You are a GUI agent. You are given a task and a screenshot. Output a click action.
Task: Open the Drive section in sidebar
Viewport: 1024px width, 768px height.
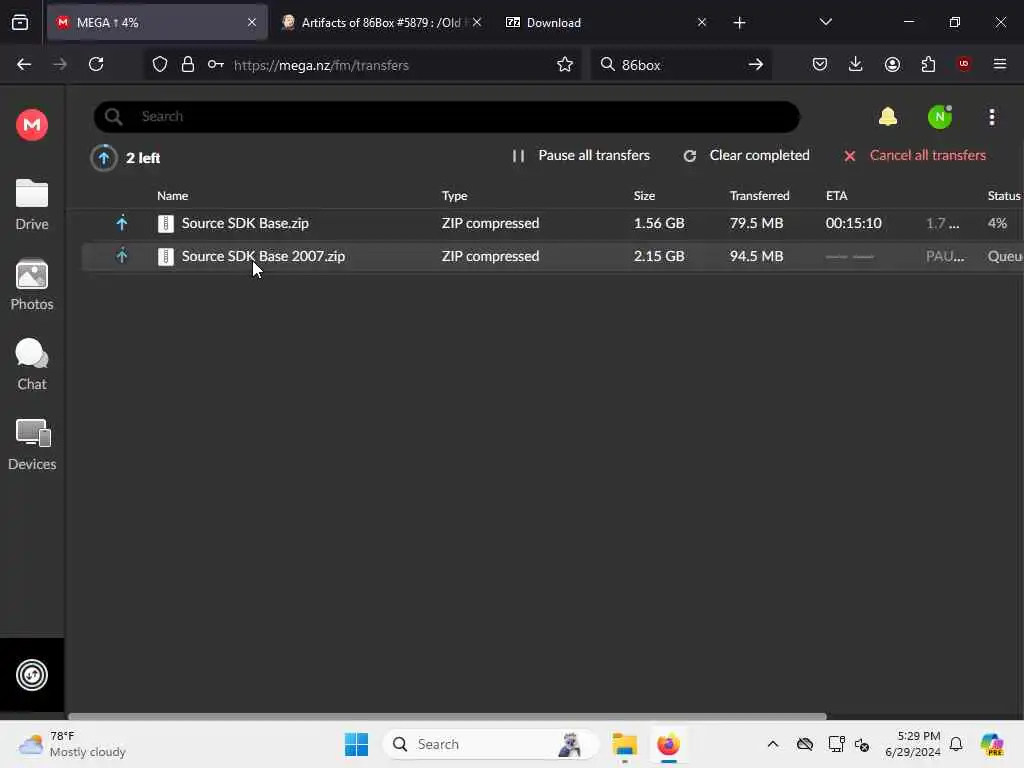[x=31, y=204]
